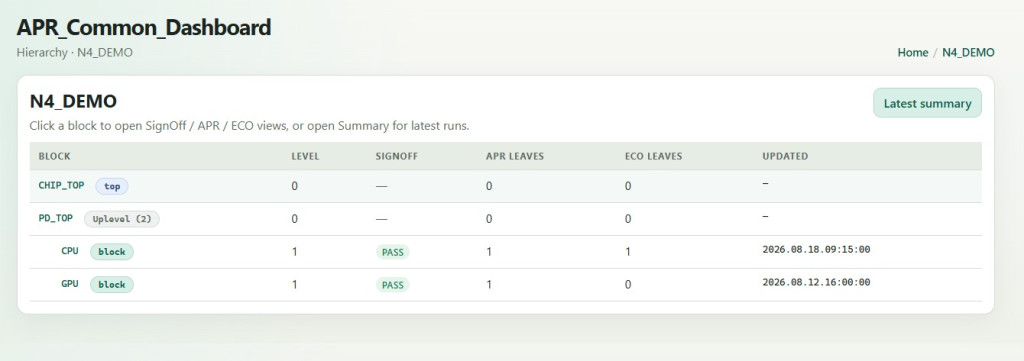Click the N4_DEMO card heading
The image size is (1024, 361).
[x=73, y=101]
